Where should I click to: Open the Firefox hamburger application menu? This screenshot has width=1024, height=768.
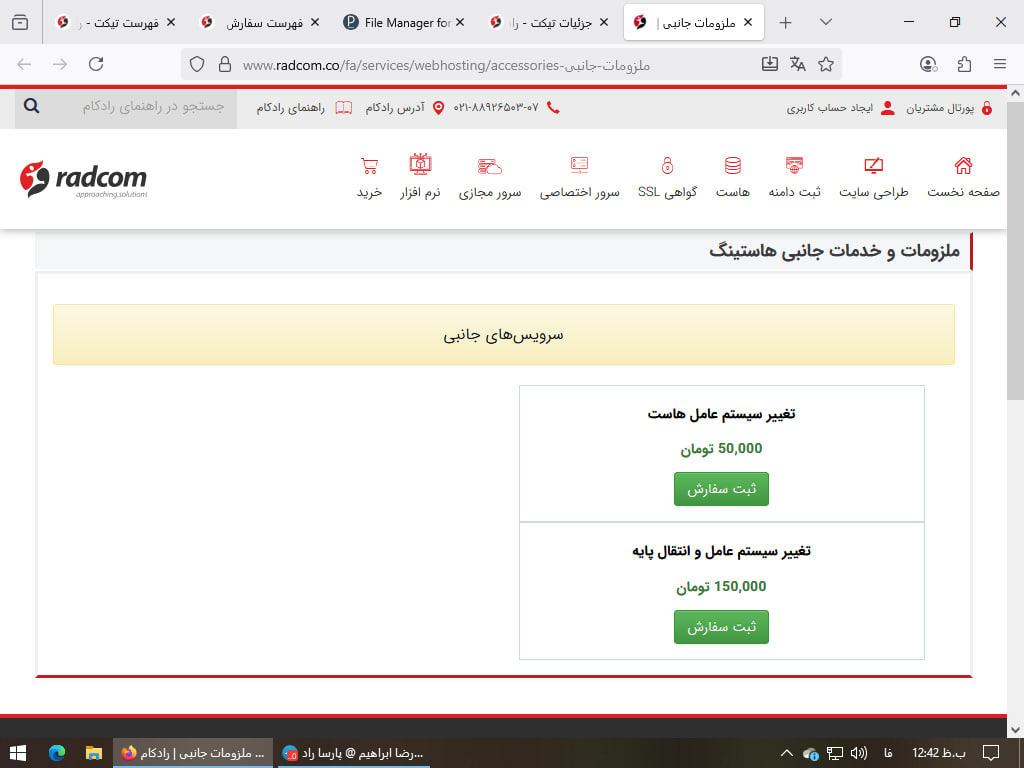1000,64
